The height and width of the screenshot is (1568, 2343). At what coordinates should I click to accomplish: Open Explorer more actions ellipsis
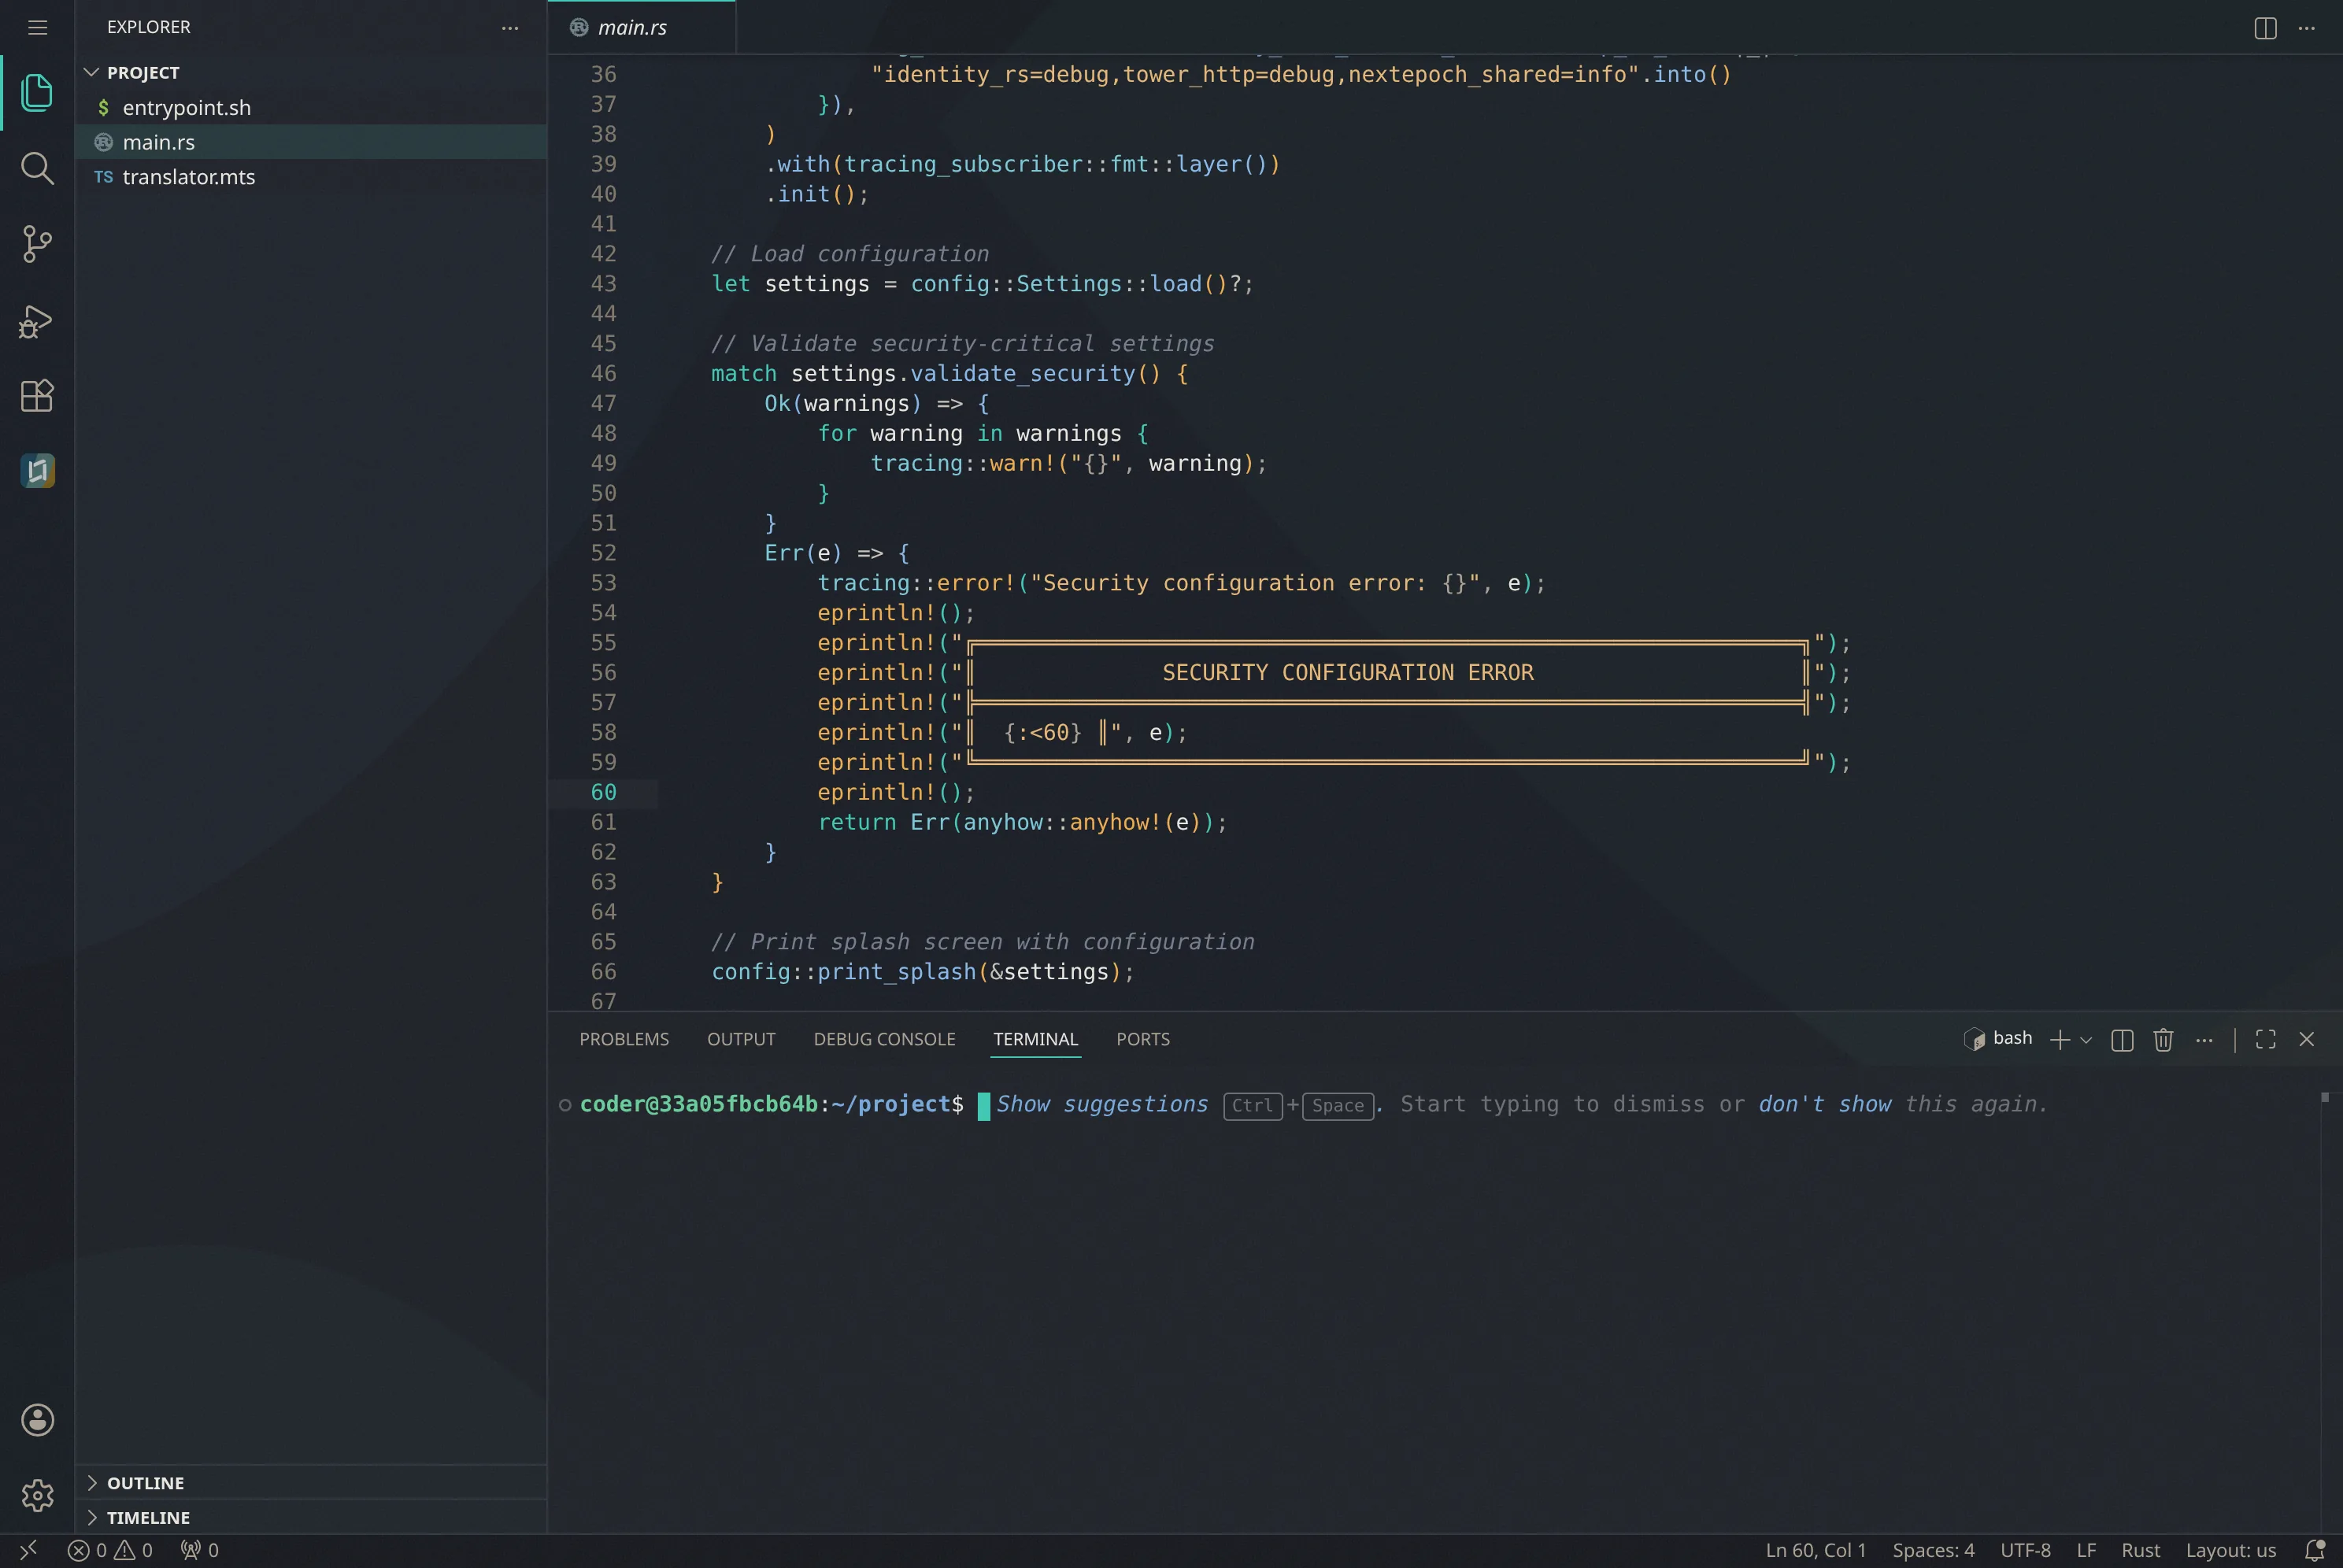tap(510, 27)
